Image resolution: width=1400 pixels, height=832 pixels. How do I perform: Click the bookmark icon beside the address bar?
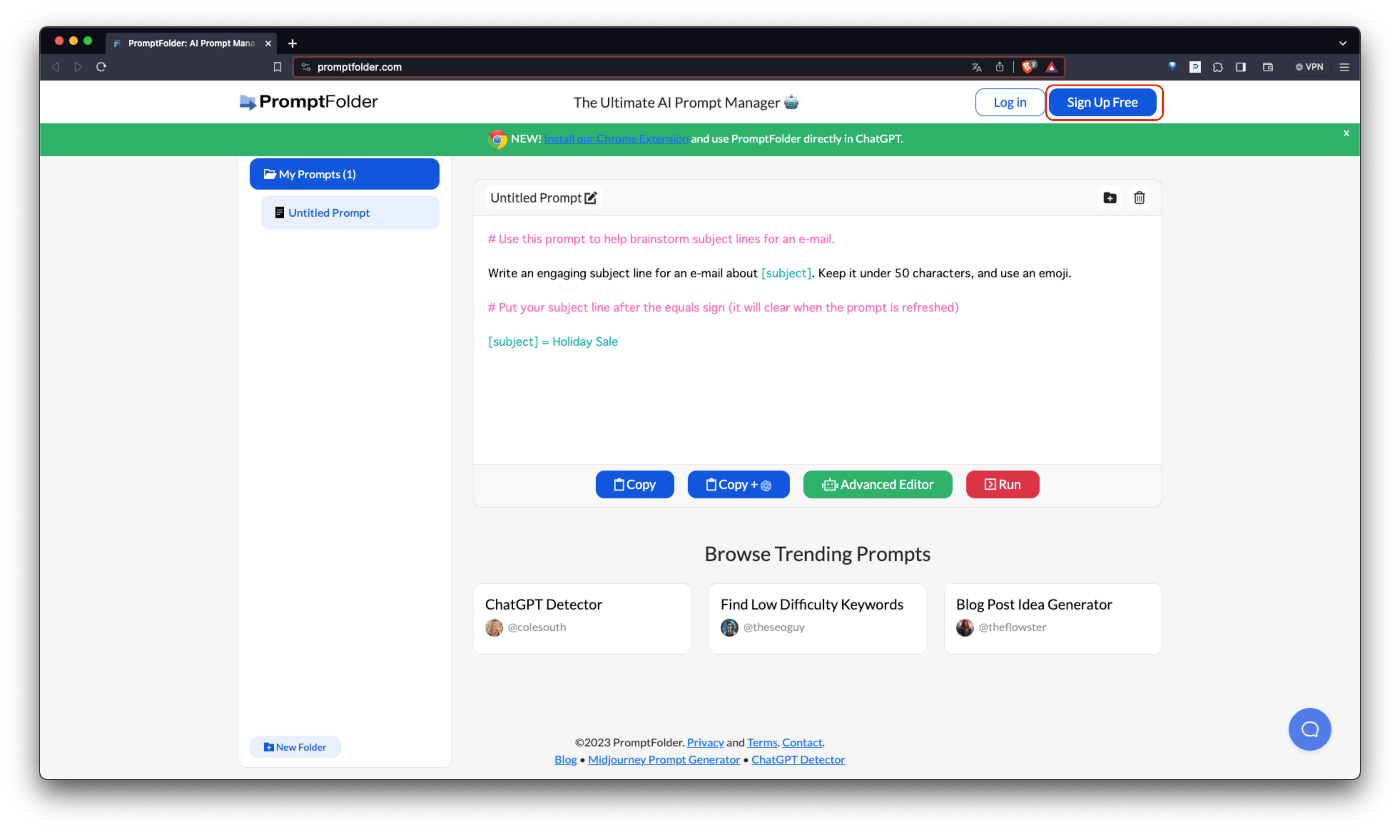point(278,67)
